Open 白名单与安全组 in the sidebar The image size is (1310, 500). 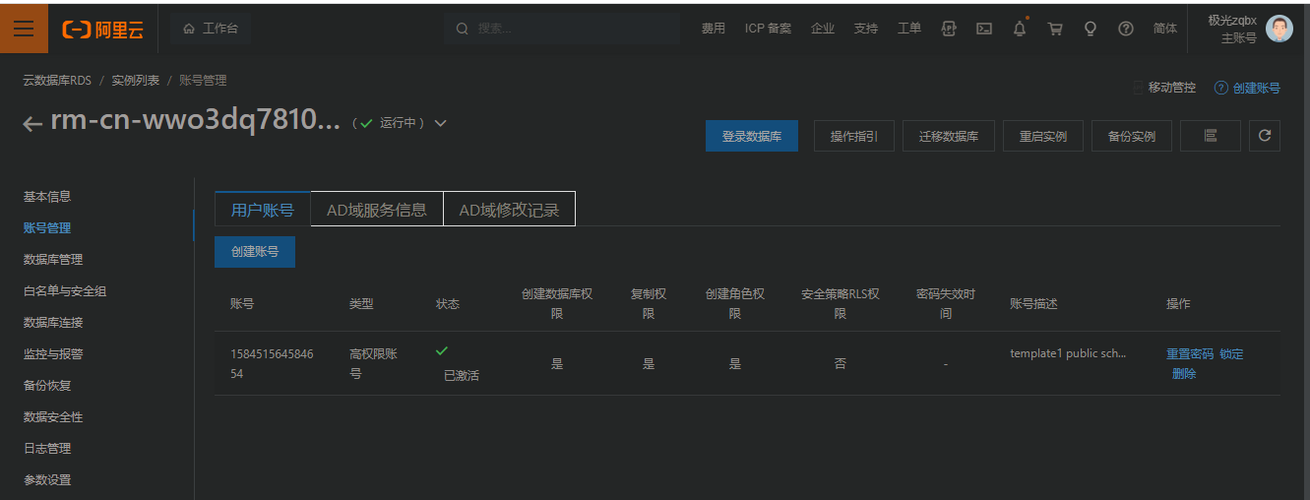[x=65, y=291]
